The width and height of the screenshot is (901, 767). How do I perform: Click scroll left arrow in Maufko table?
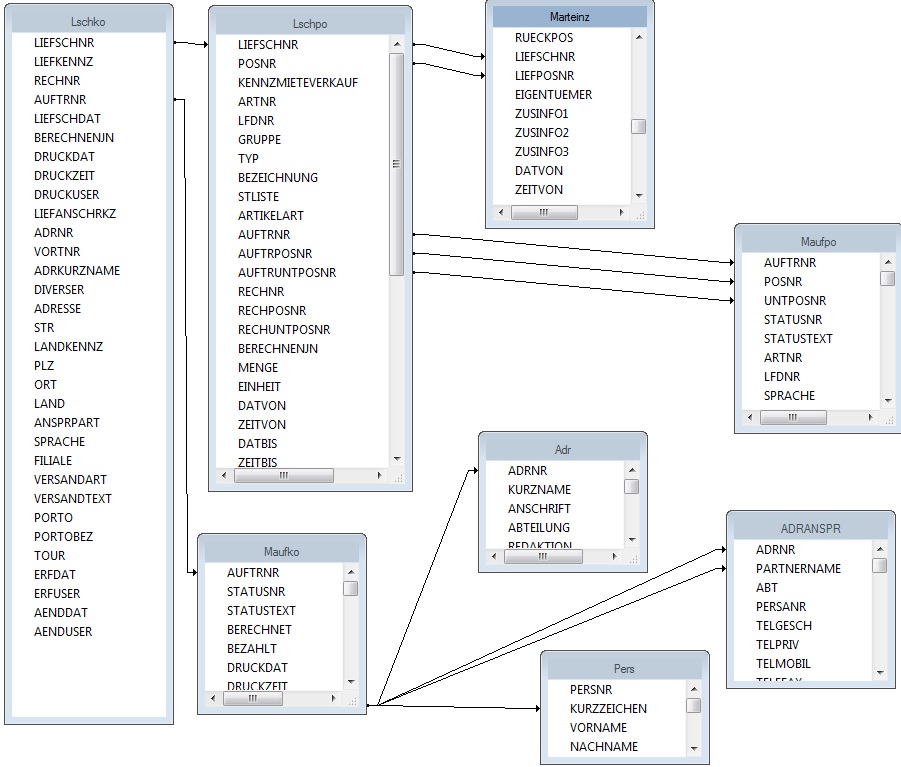213,699
